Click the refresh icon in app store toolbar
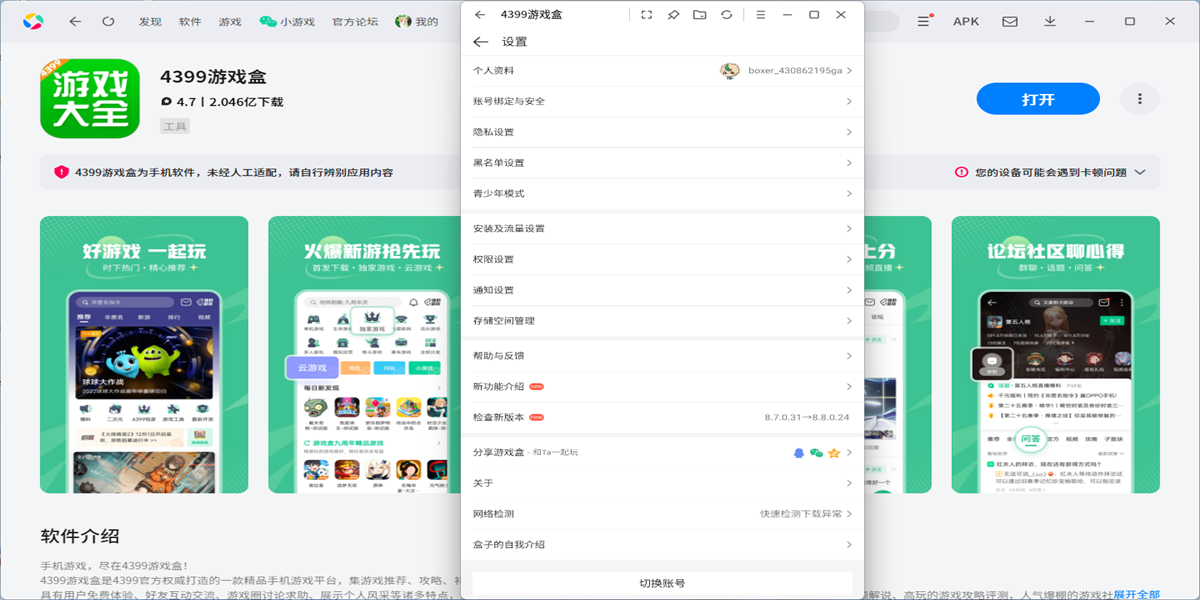 point(108,21)
